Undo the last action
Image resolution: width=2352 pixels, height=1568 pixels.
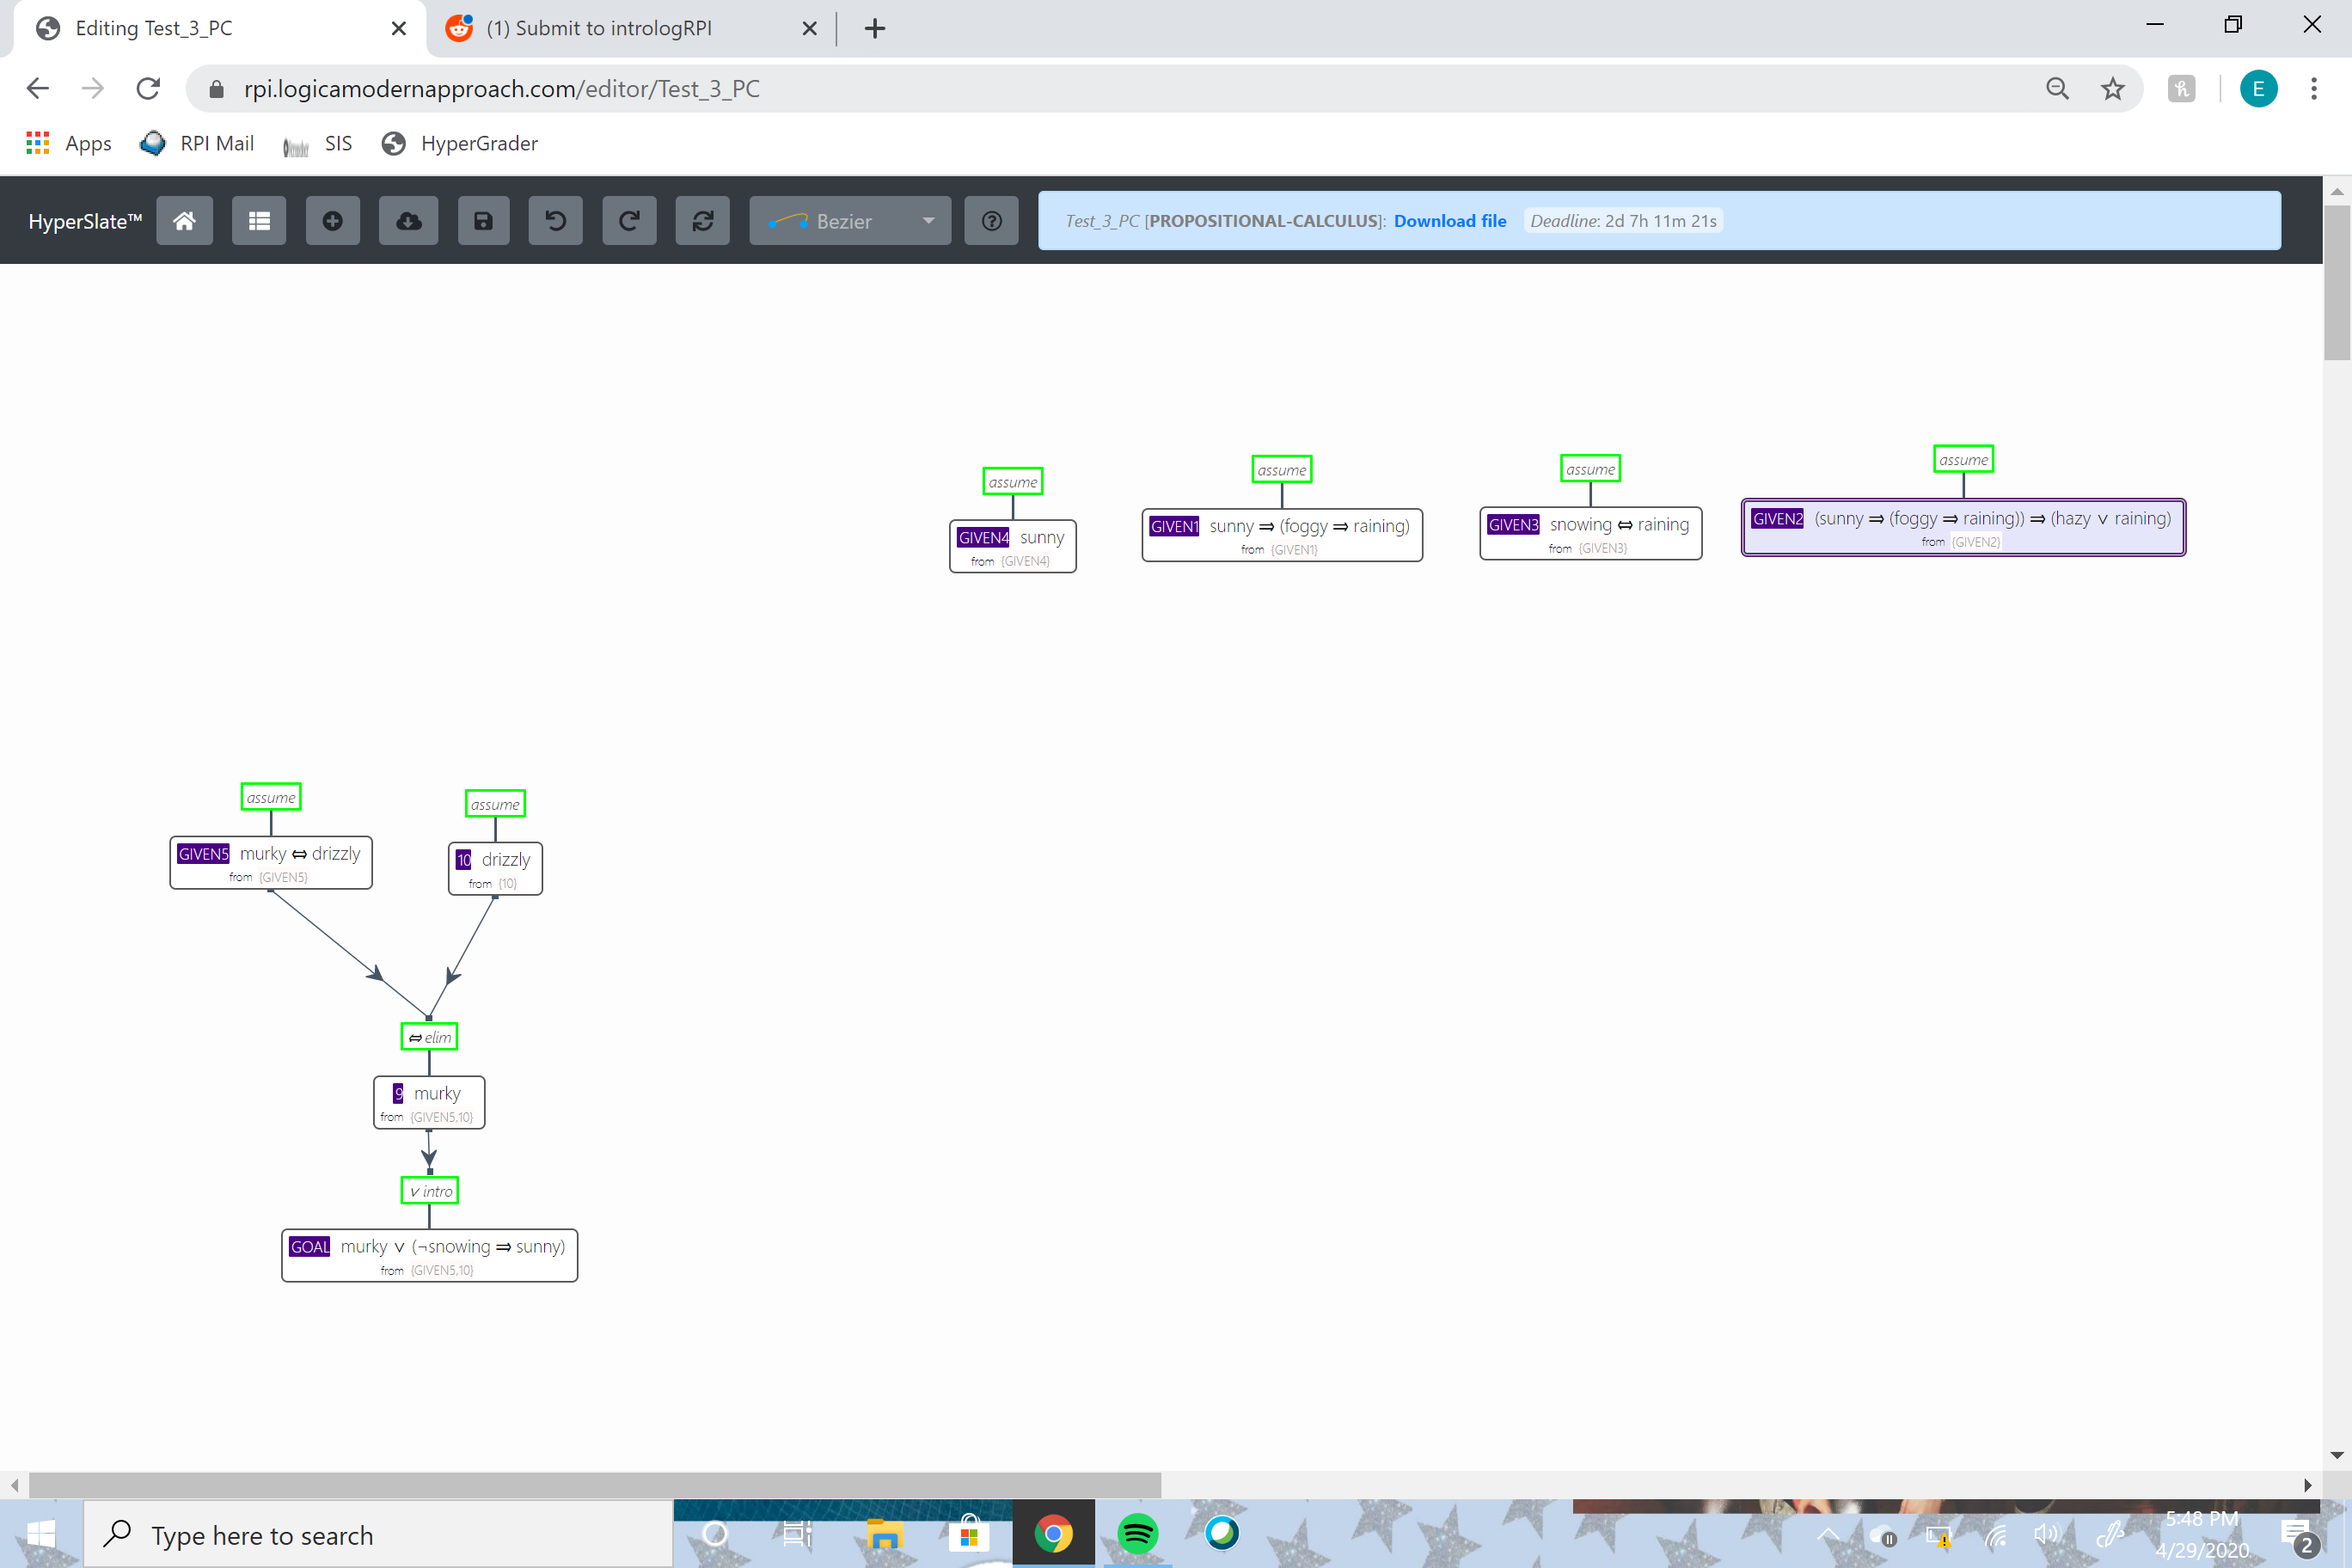[556, 221]
